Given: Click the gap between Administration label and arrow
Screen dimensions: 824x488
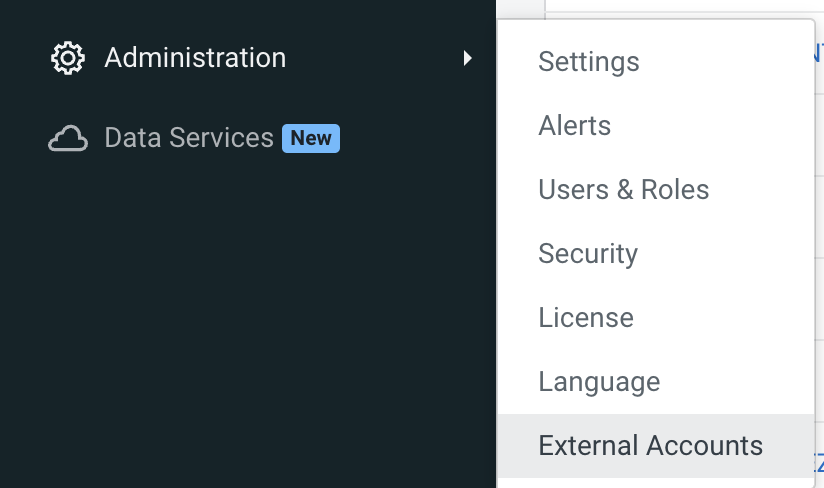Looking at the screenshot, I should [375, 59].
